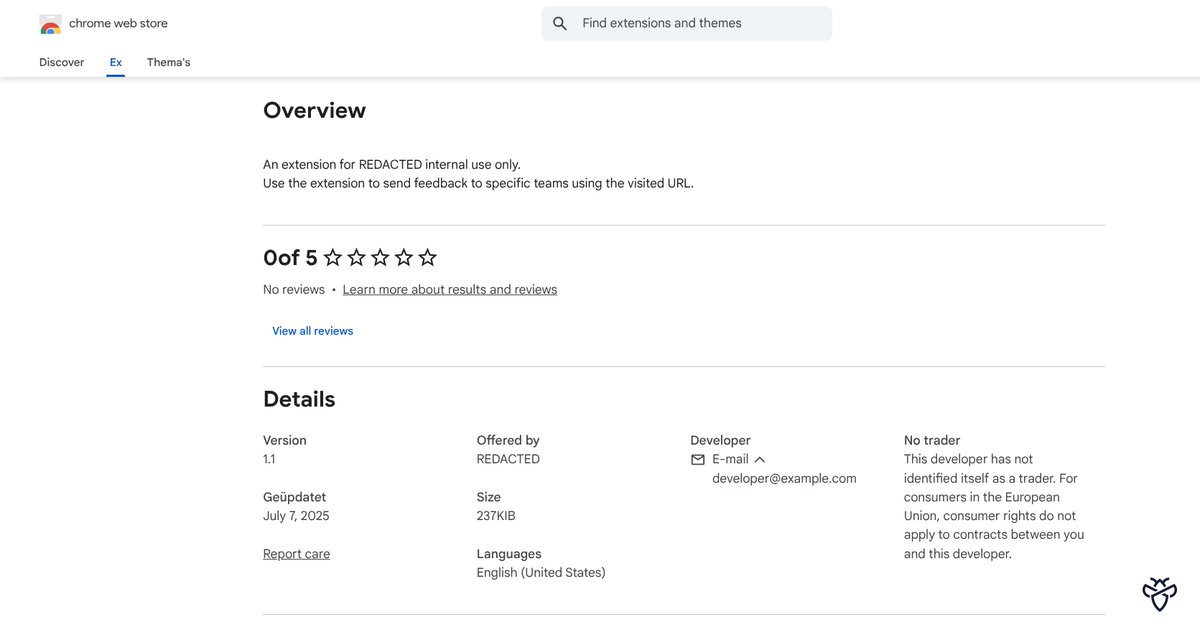The height and width of the screenshot is (635, 1200).
Task: Click the No trader label
Action: click(932, 440)
